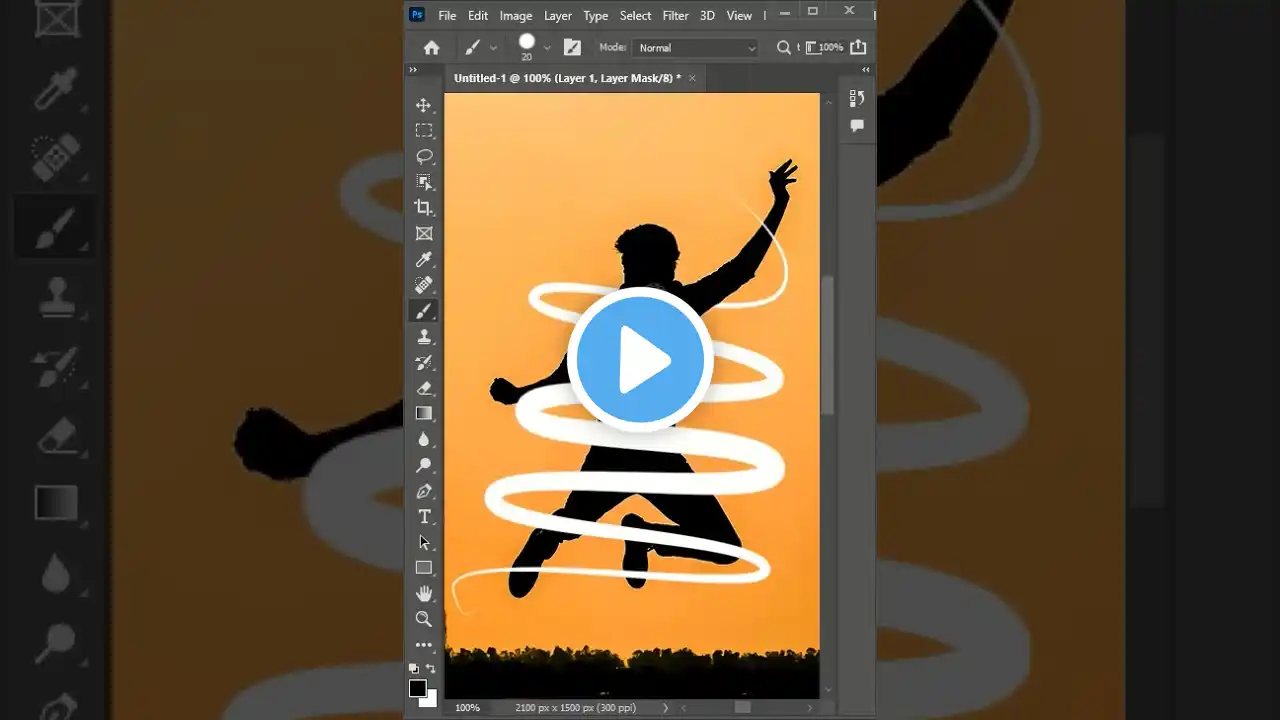Select the Blur tool
Viewport: 1280px width, 720px height.
(x=424, y=439)
